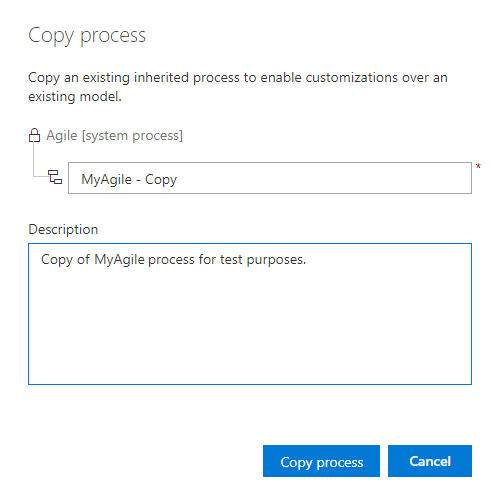Image resolution: width=498 pixels, height=497 pixels.
Task: Click inside the Description text area
Action: (250, 314)
